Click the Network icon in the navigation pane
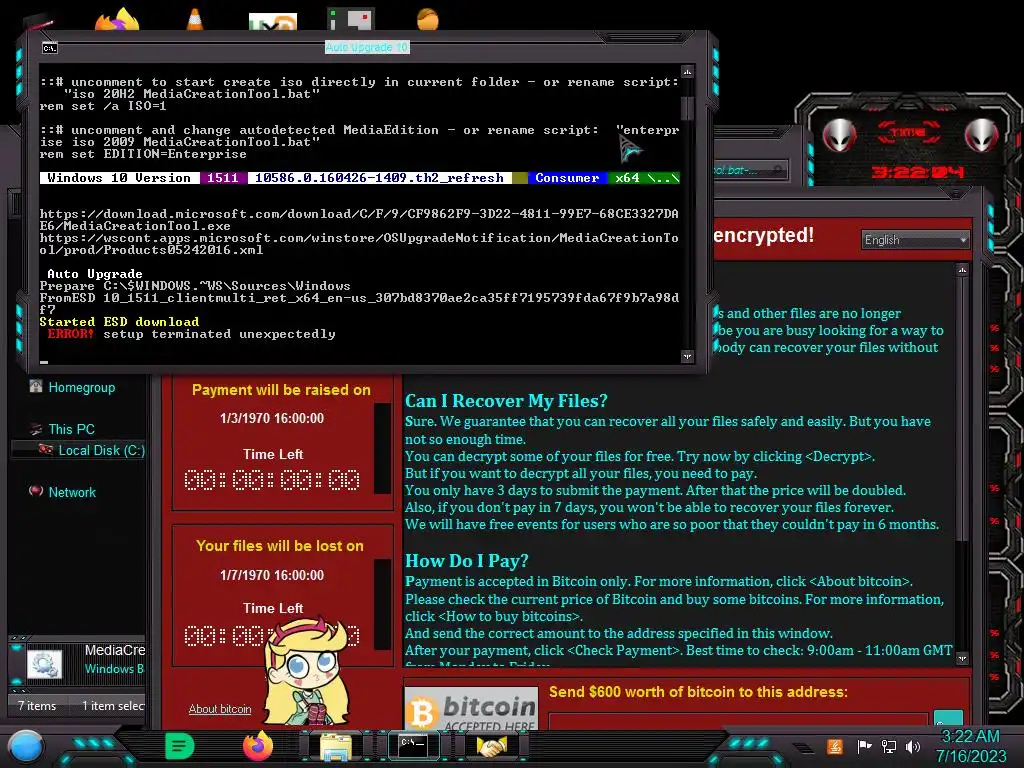Image resolution: width=1024 pixels, height=768 pixels. point(36,491)
